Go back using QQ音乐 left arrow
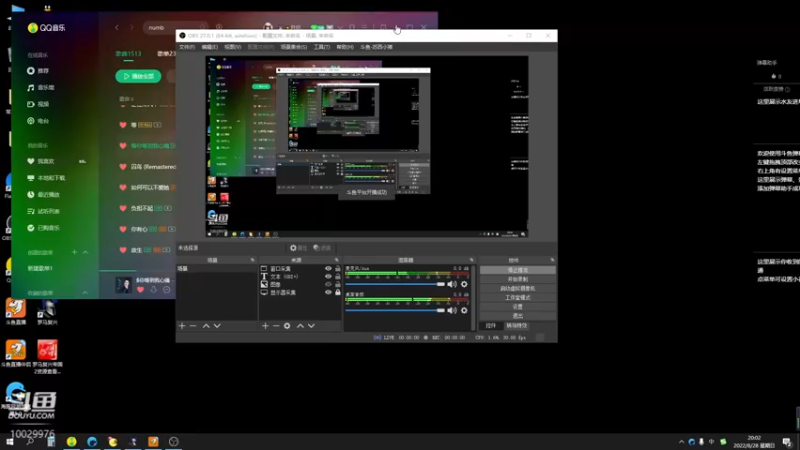This screenshot has width=800, height=450. (117, 28)
